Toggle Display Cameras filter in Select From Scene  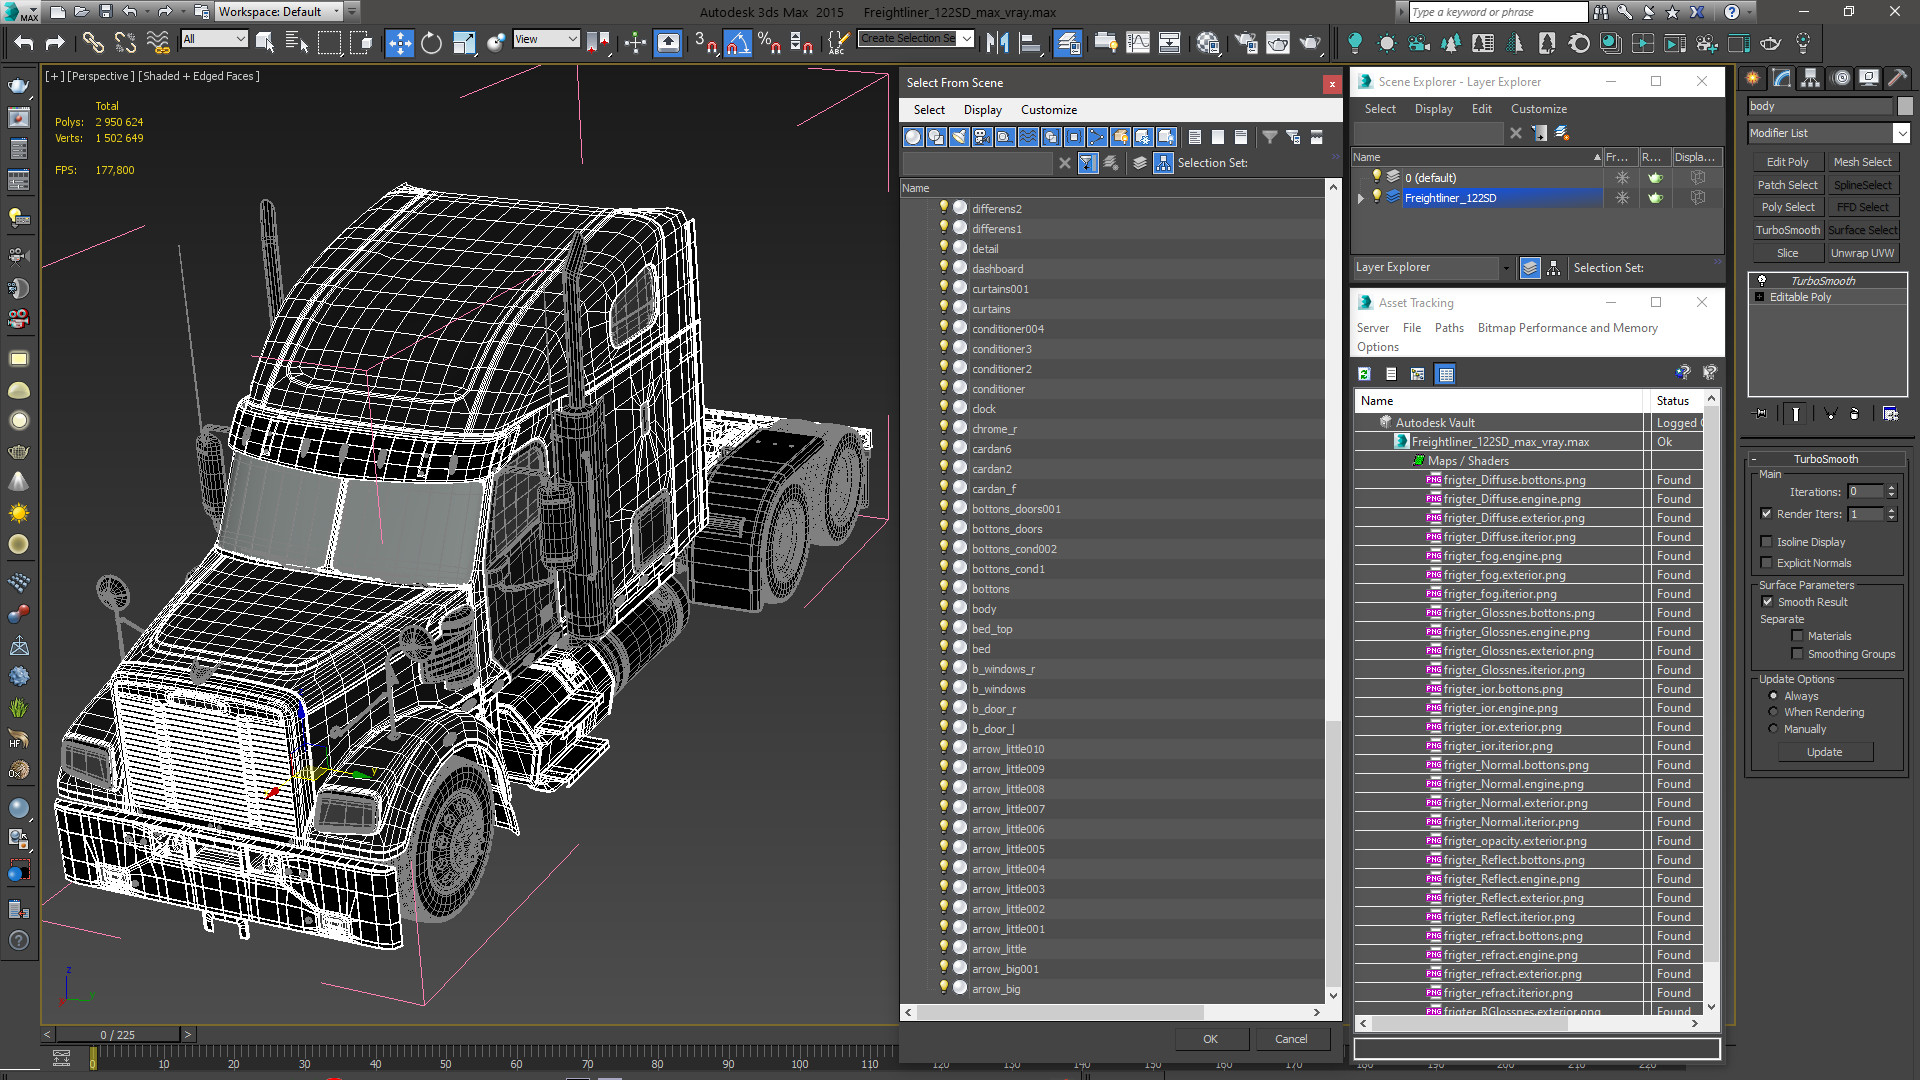click(982, 137)
